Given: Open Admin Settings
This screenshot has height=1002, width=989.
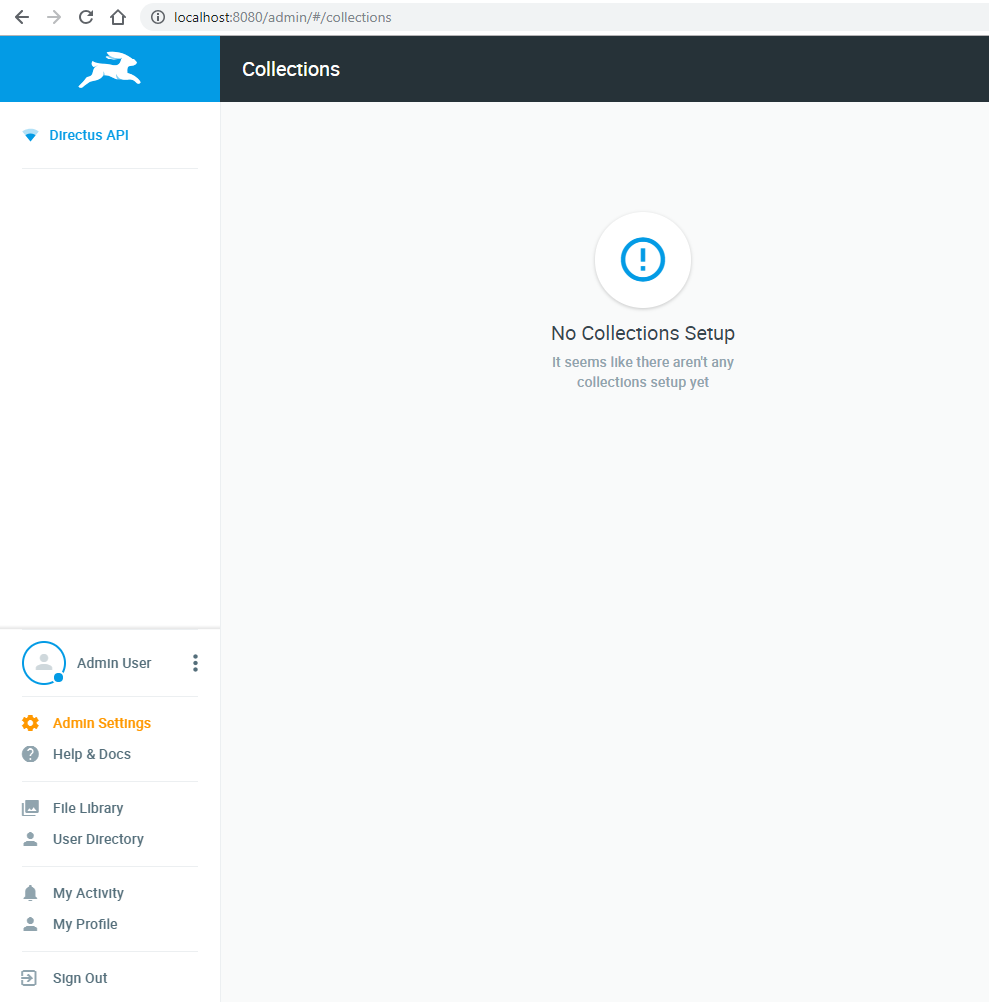Looking at the screenshot, I should pyautogui.click(x=102, y=723).
